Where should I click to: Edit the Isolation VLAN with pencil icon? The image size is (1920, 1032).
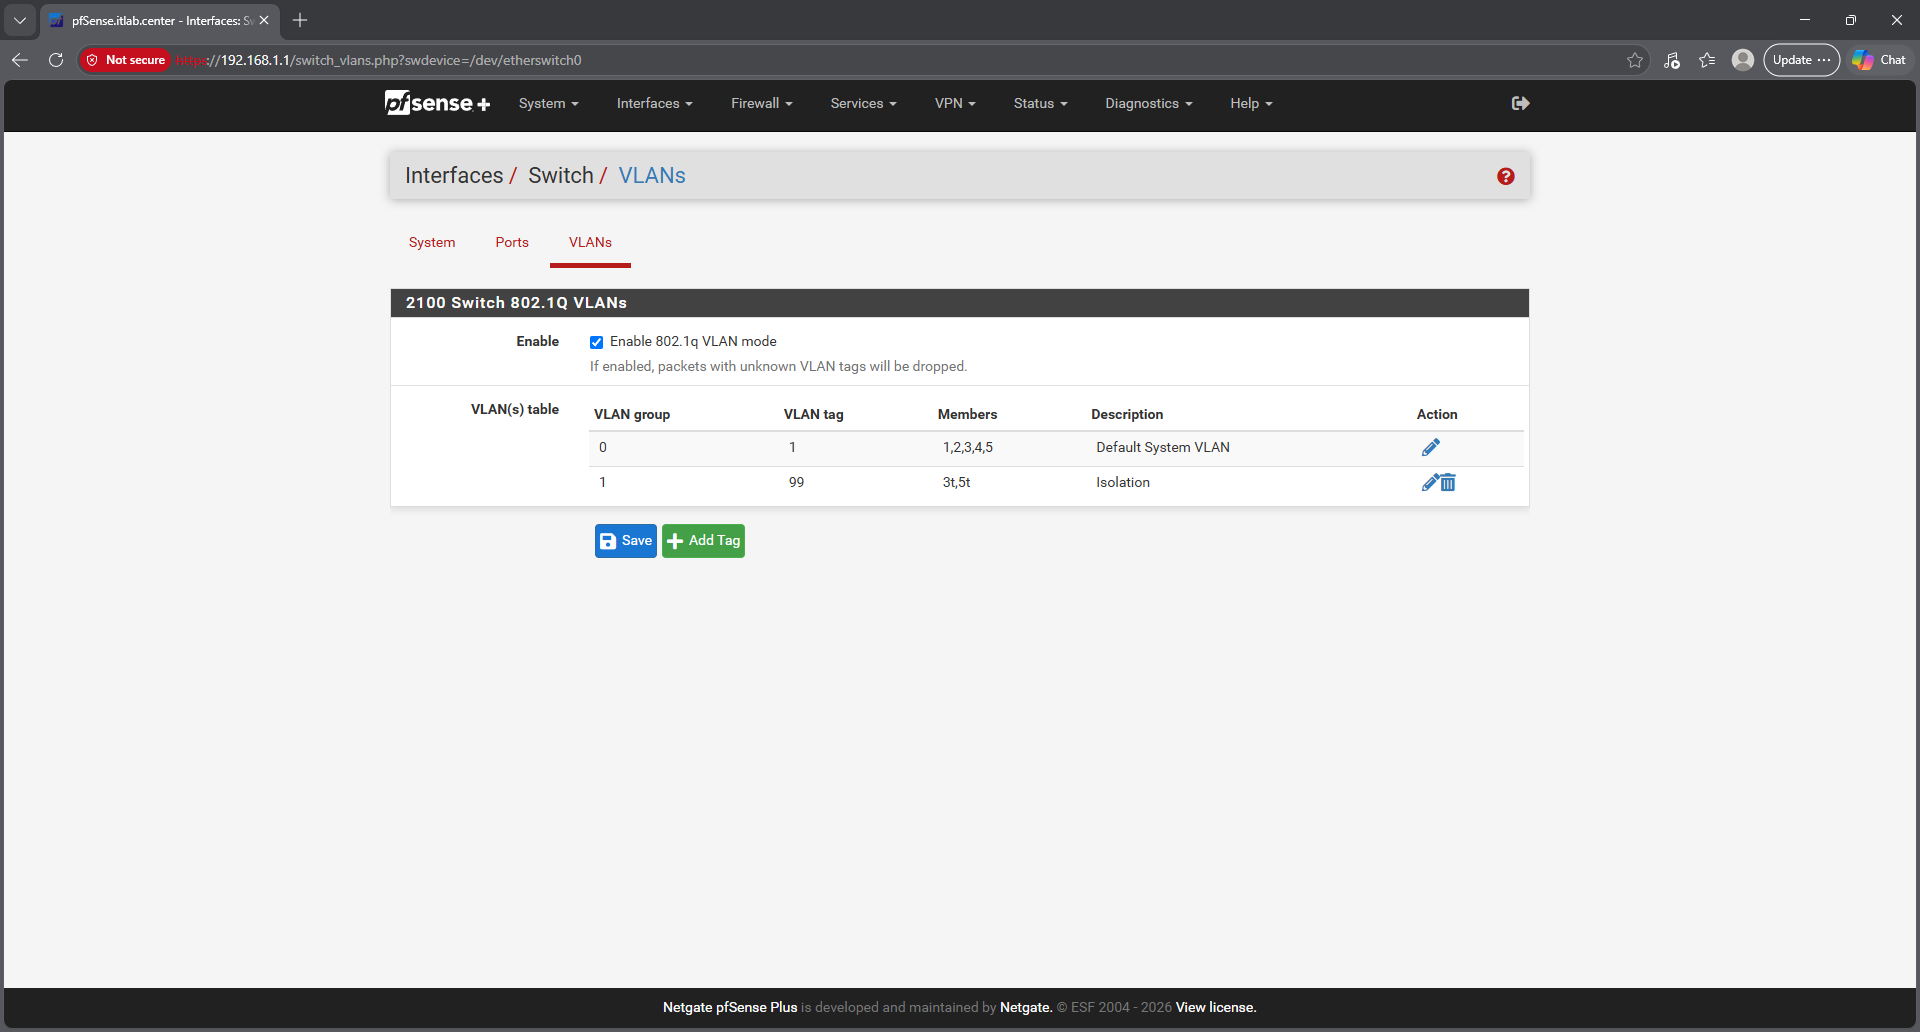[x=1430, y=483]
